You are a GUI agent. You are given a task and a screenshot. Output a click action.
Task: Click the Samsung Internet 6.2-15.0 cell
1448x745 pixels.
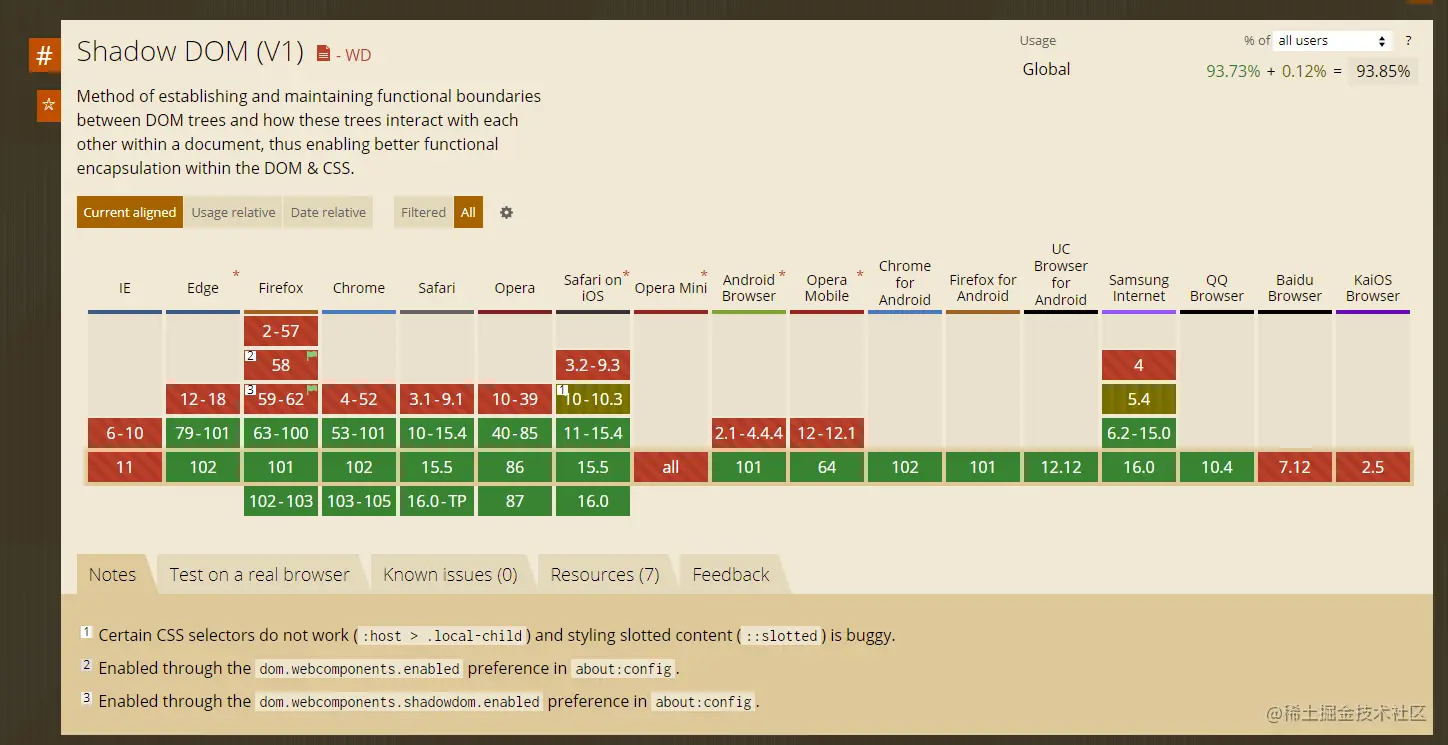(x=1139, y=433)
